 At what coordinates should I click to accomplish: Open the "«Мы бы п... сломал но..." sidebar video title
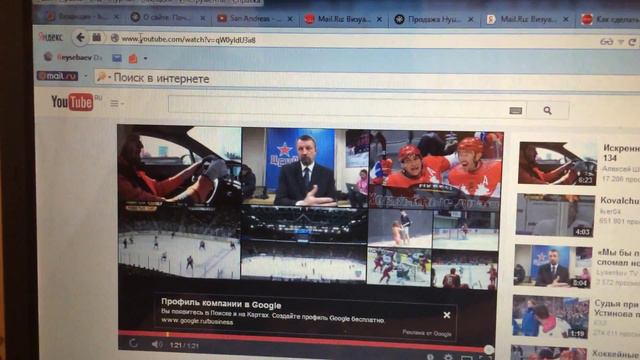[x=618, y=257]
